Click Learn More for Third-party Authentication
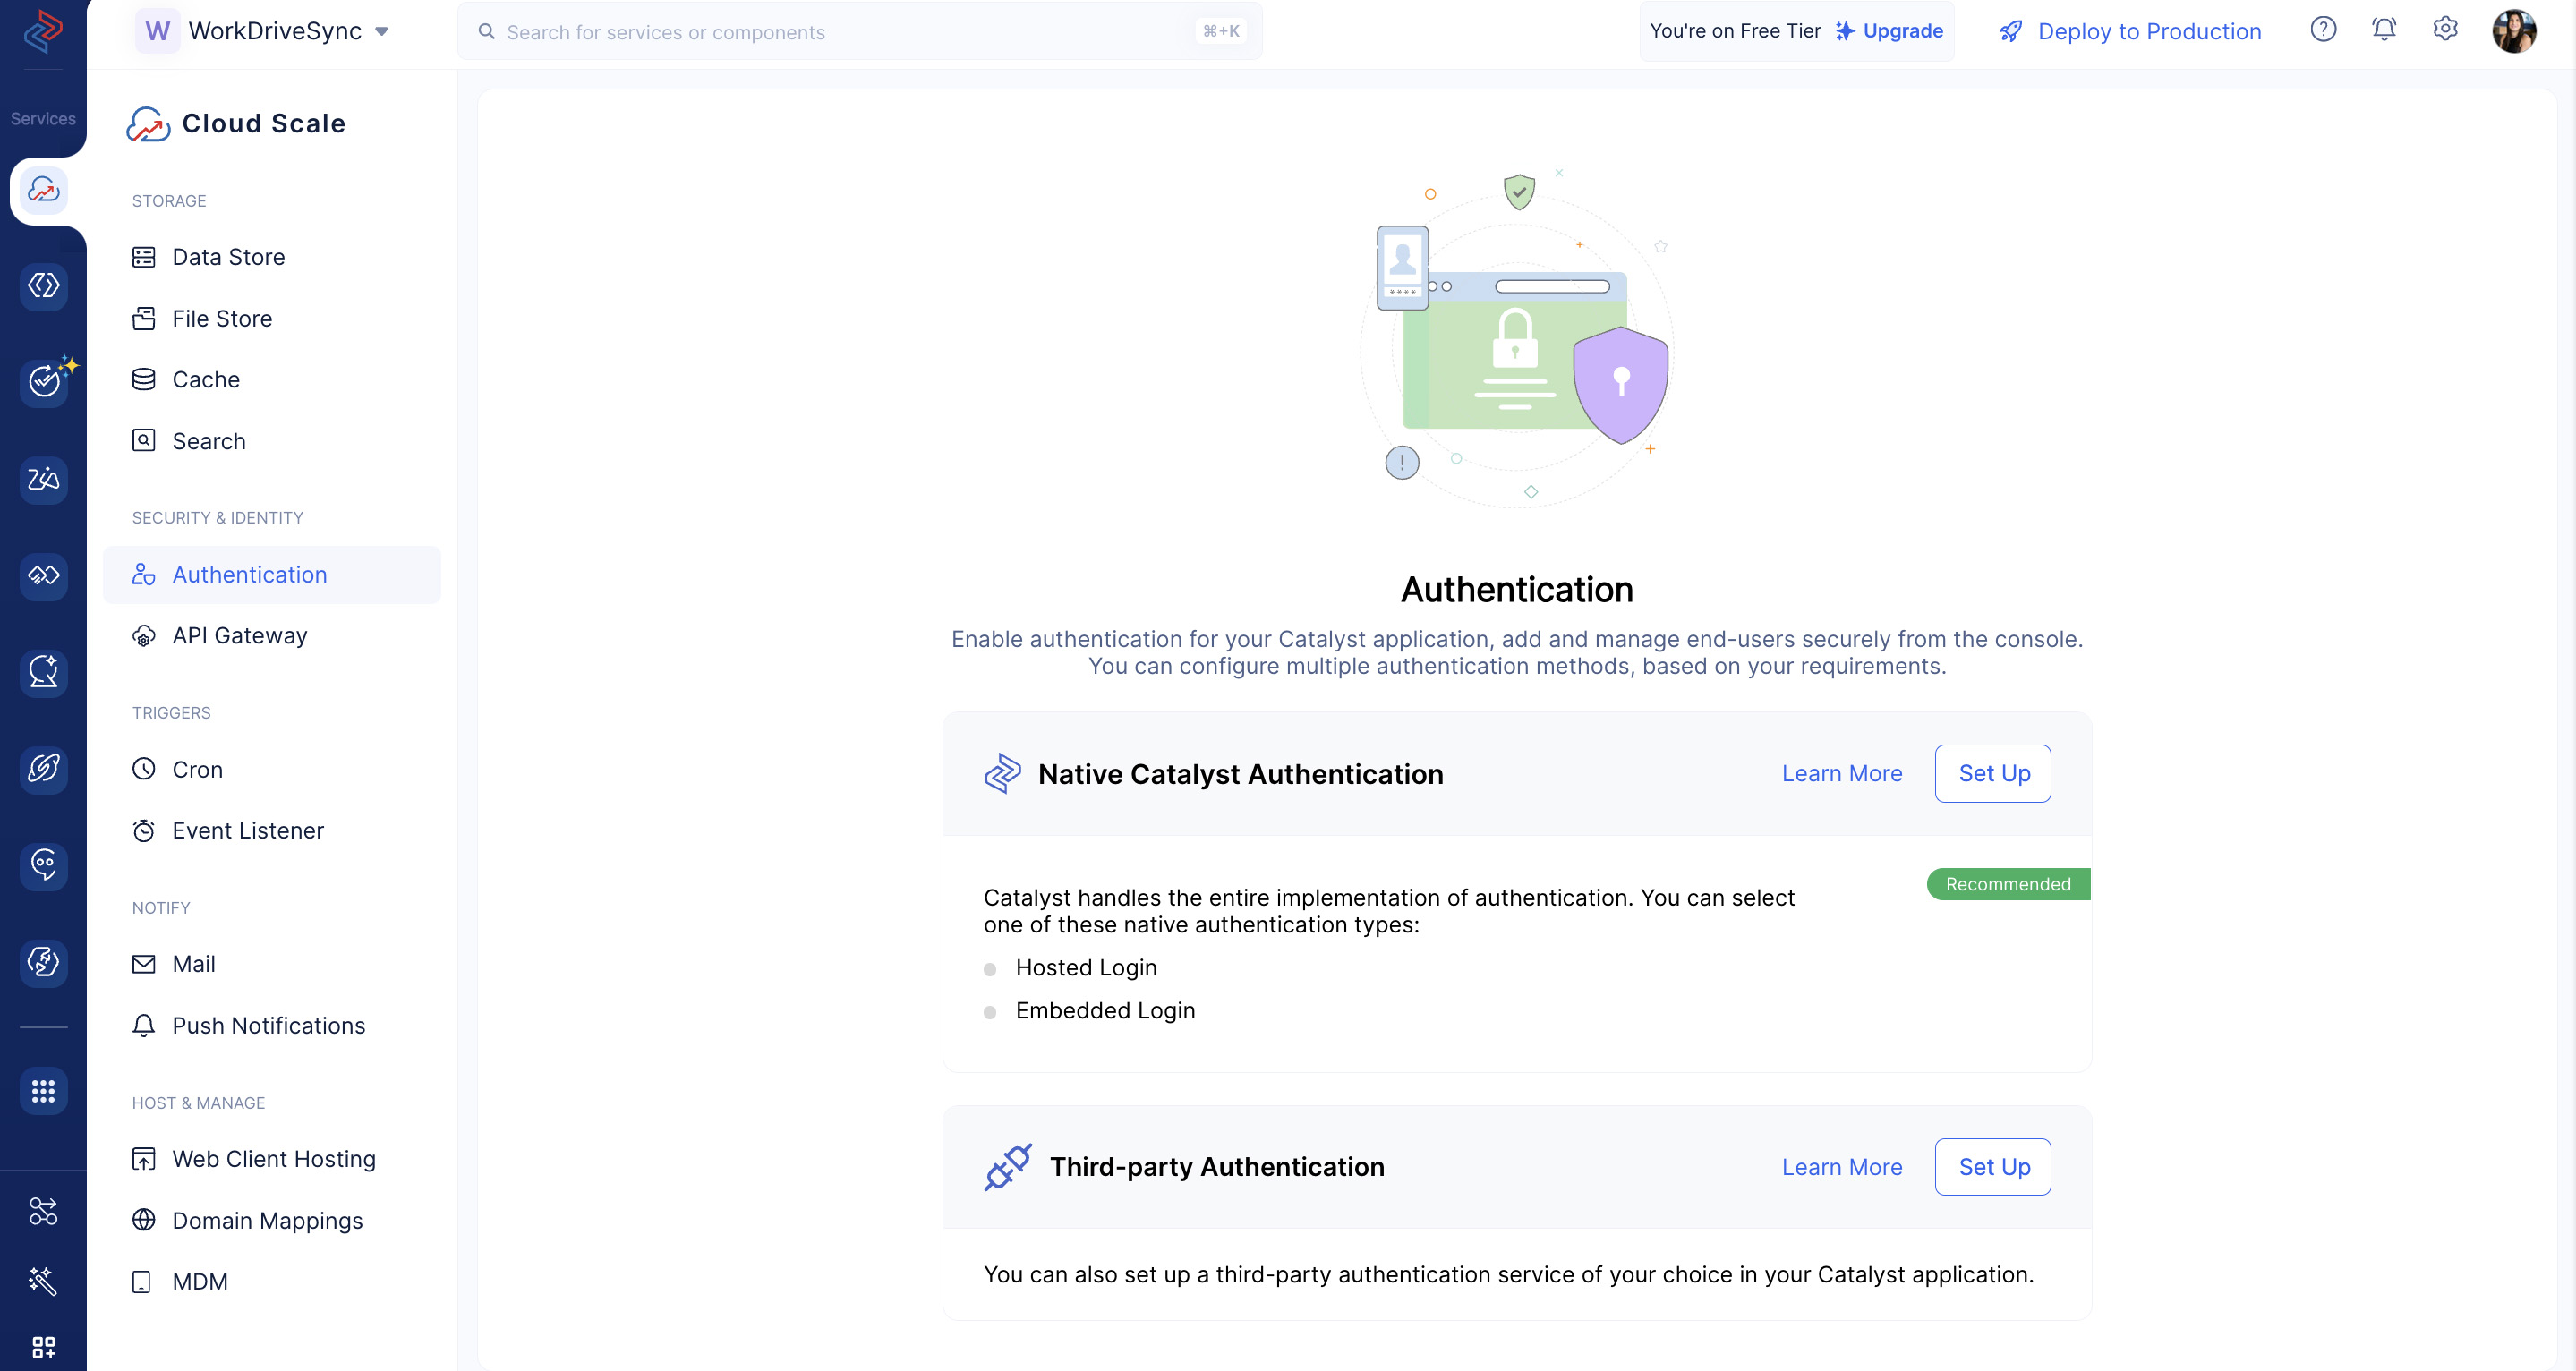 coord(1844,1167)
